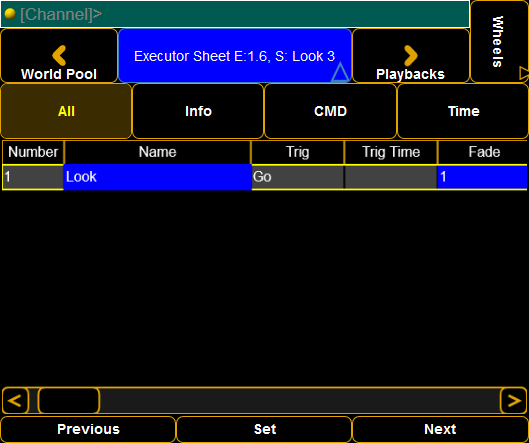529x443 pixels.
Task: Click the yellow status ball in command line
Action: point(10,14)
